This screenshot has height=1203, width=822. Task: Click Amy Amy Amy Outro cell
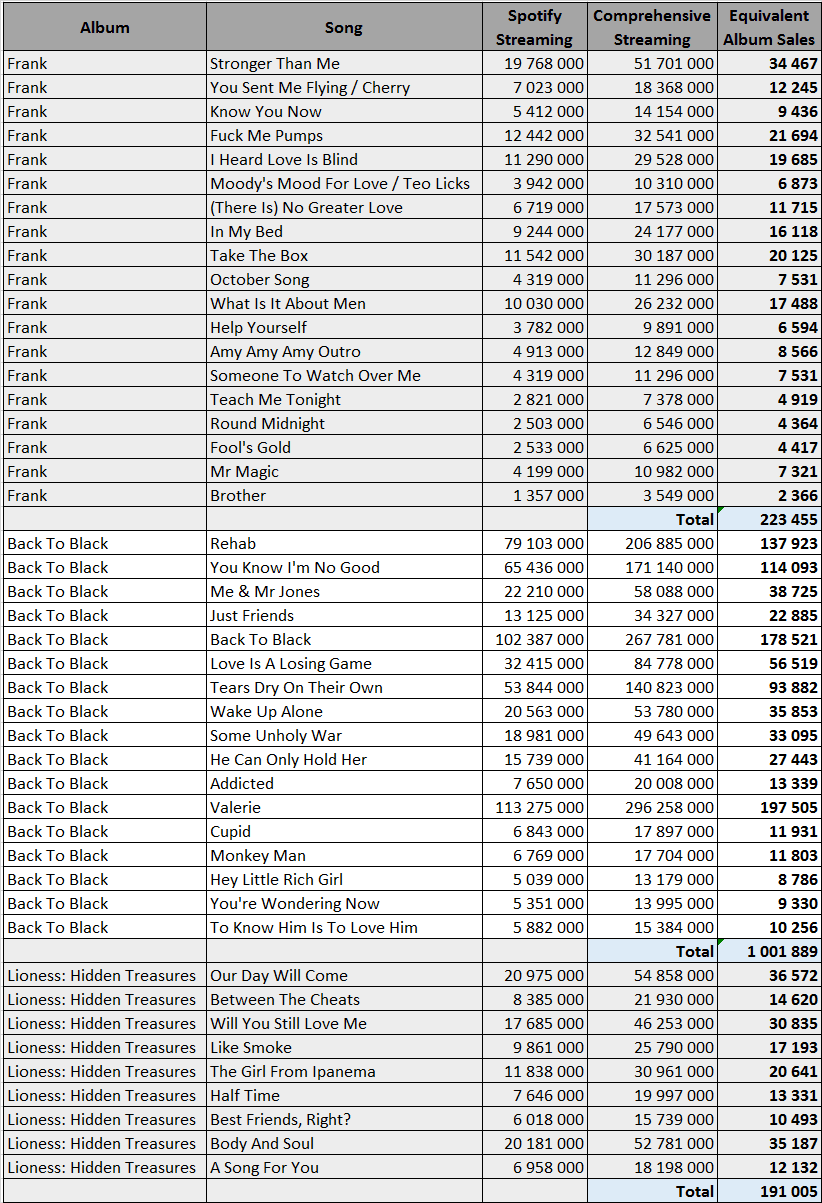344,351
